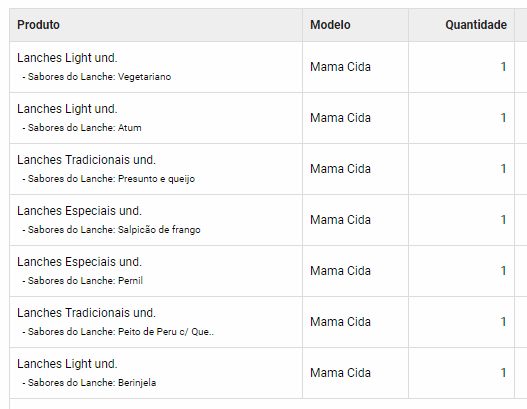Click the Produto column header
Viewport: 527px width, 409px height.
pos(38,25)
